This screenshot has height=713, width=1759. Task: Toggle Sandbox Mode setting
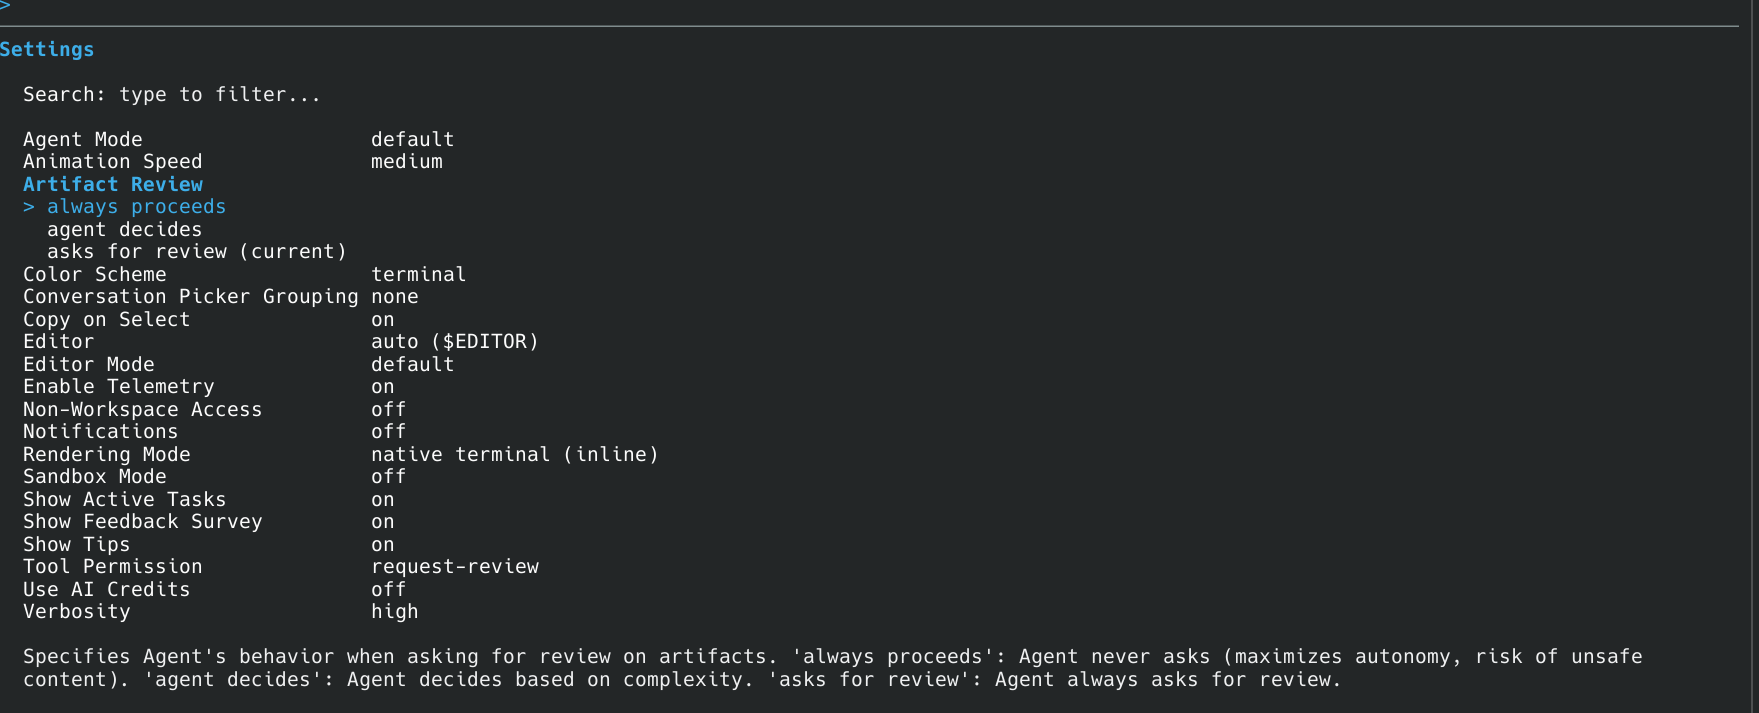tap(215, 477)
